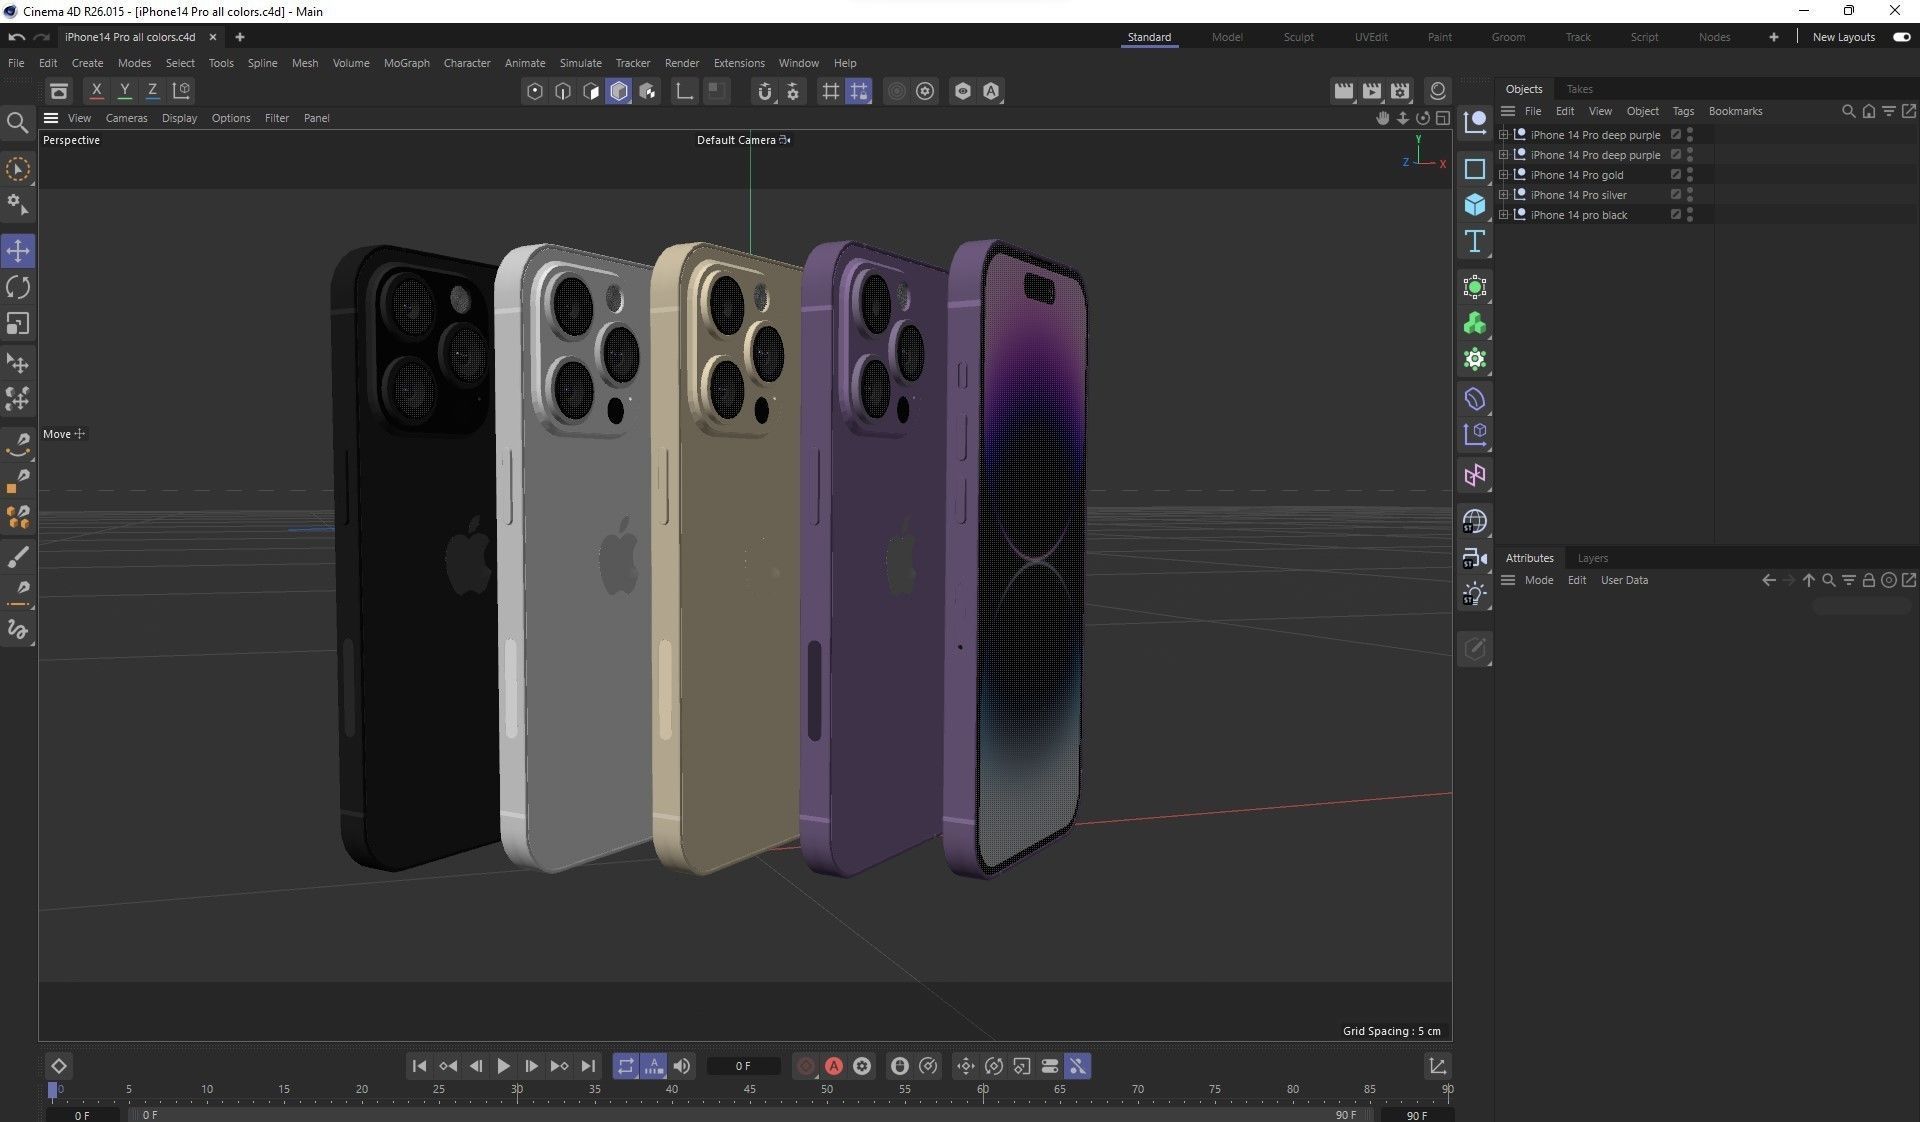The width and height of the screenshot is (1920, 1122).
Task: Click timeline ruler at frame 45
Action: tap(749, 1089)
